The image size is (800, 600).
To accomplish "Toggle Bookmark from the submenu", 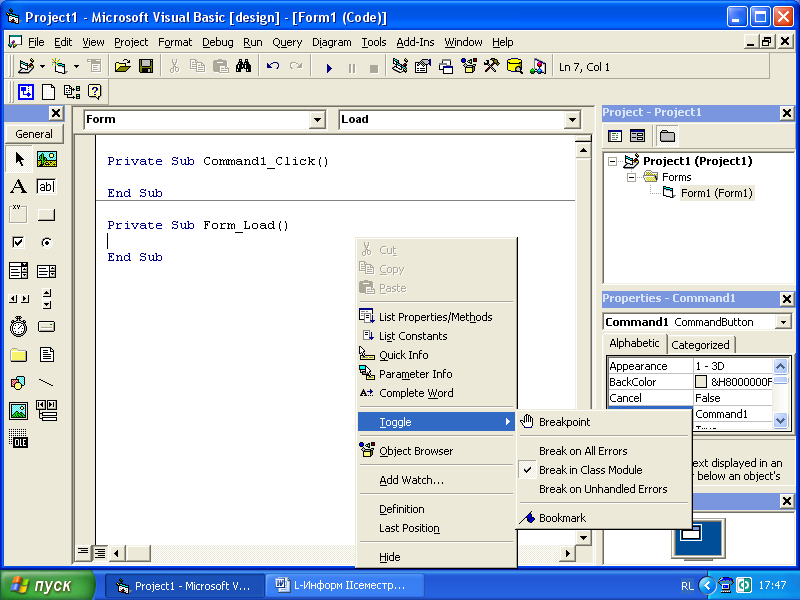I will [x=562, y=518].
